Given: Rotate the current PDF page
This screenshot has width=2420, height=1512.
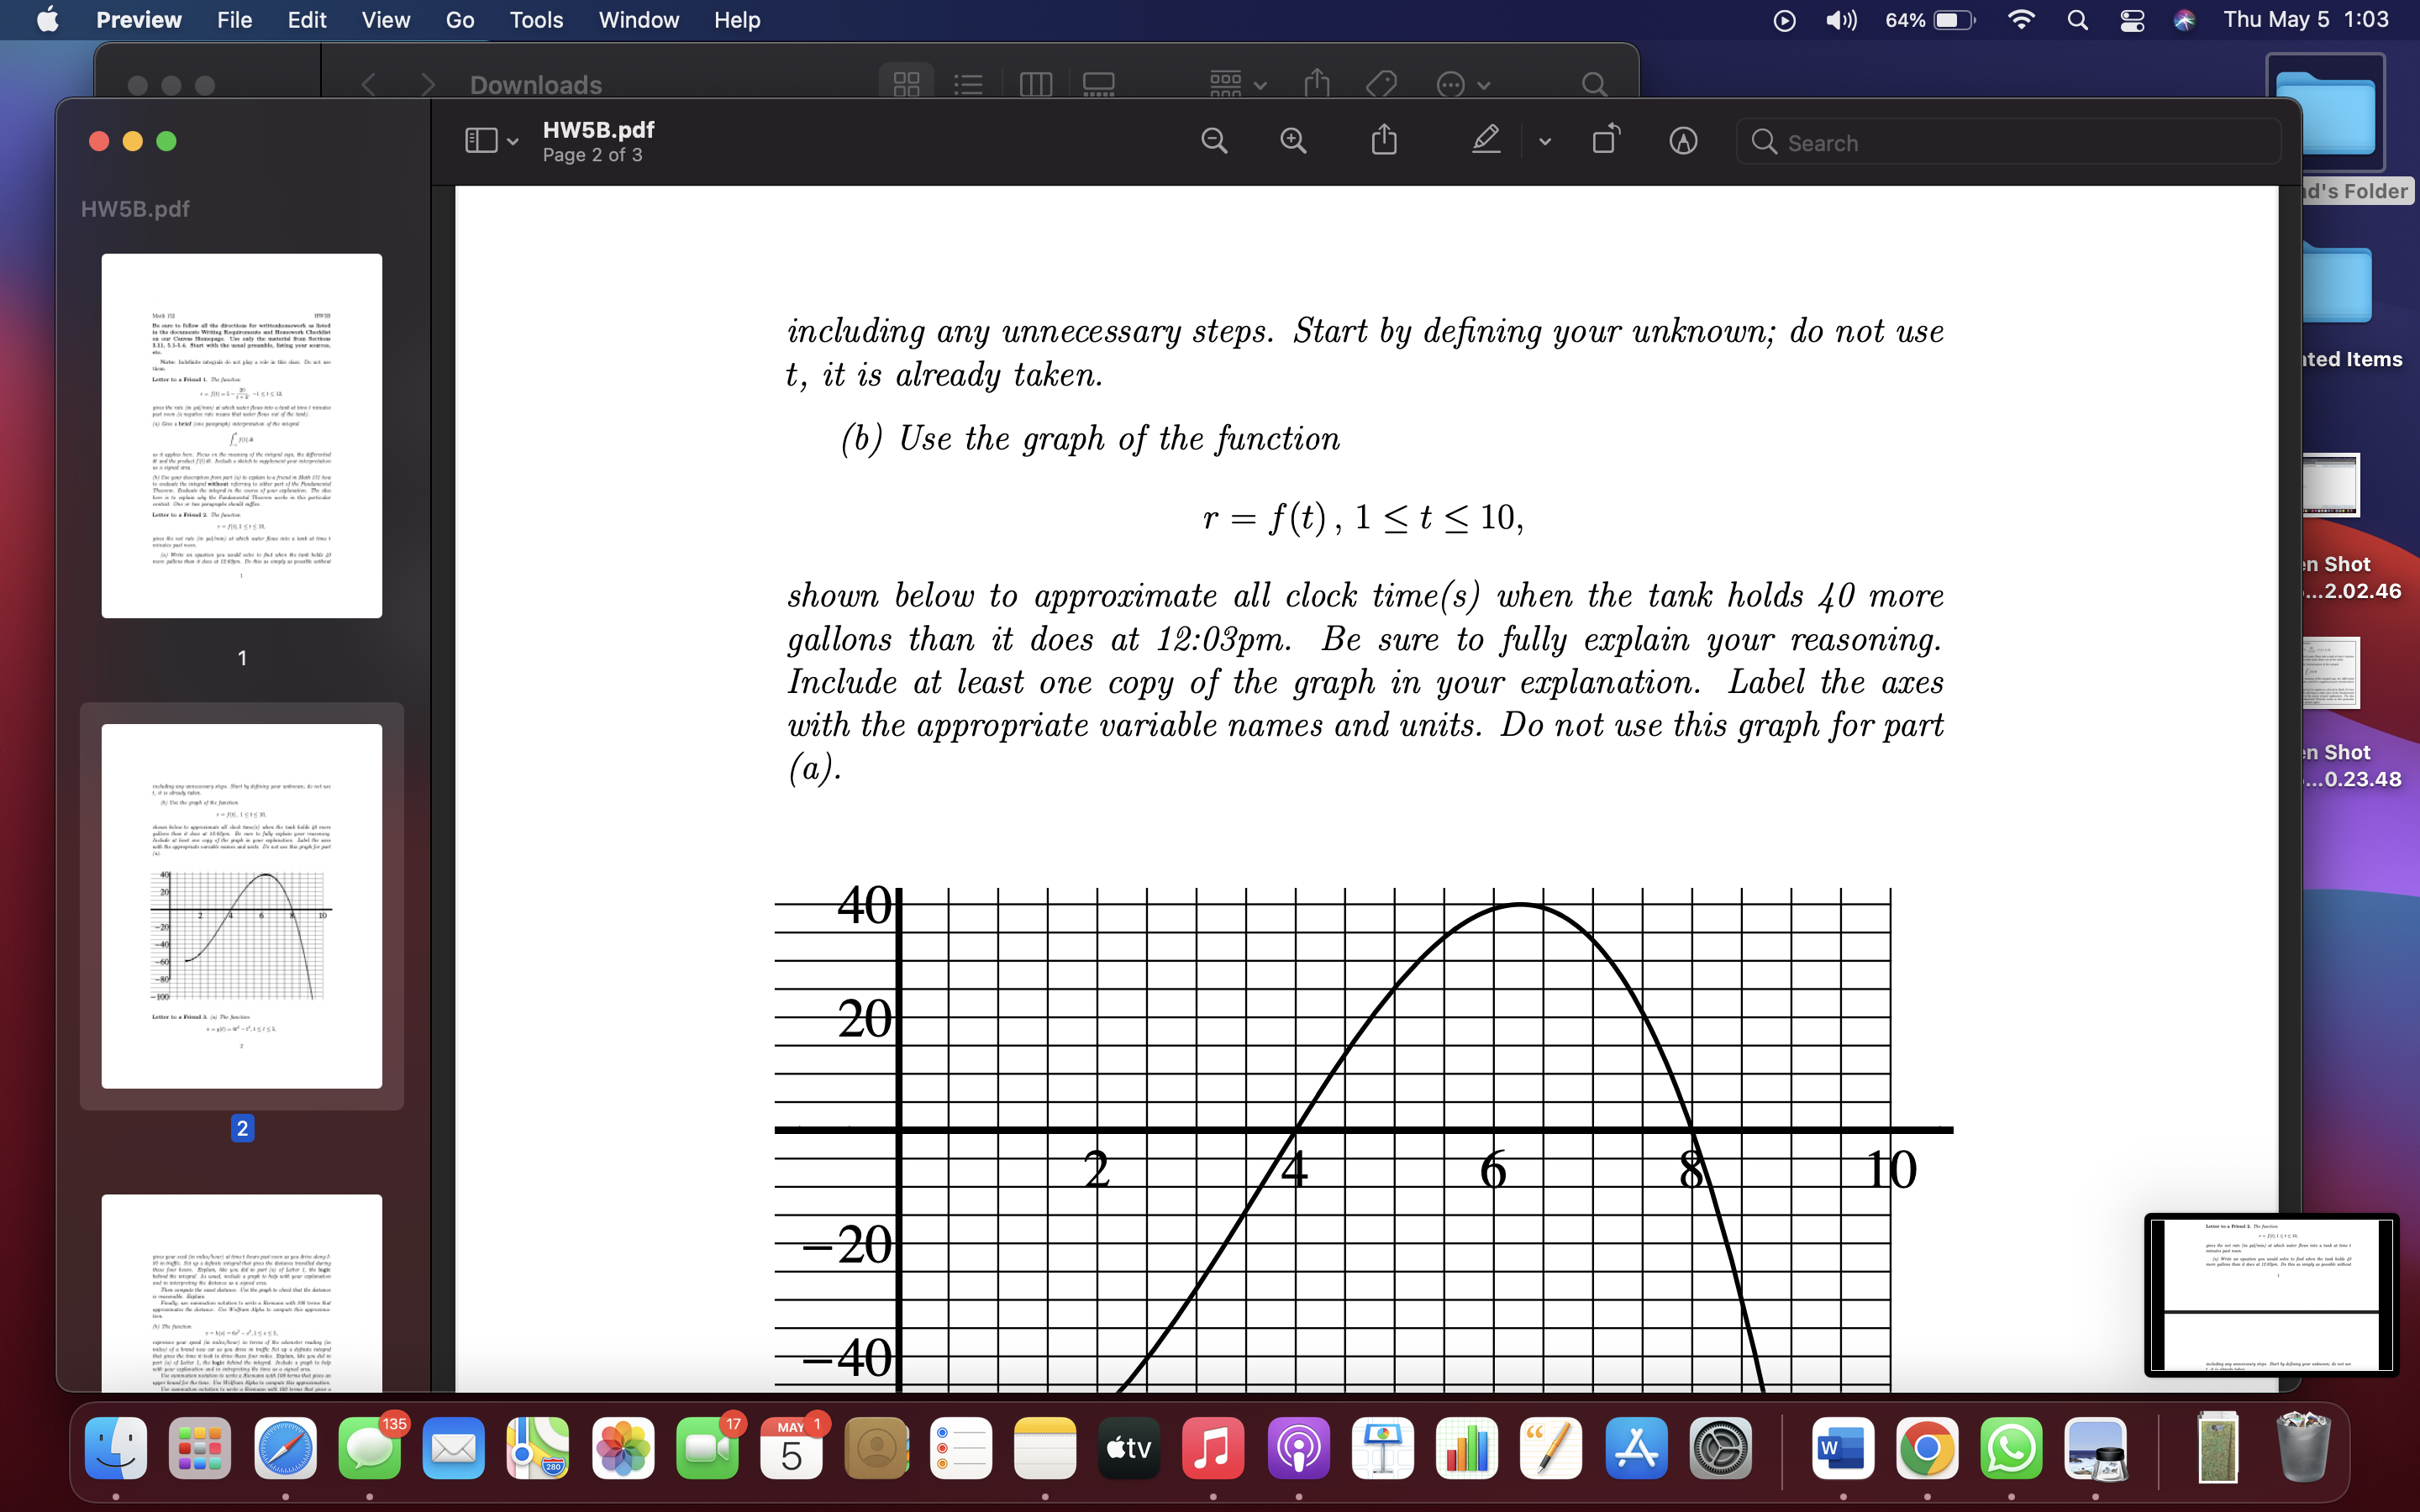Looking at the screenshot, I should [1607, 140].
